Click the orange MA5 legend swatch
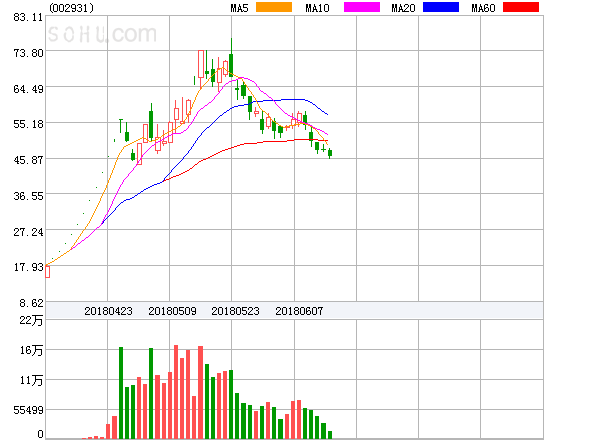This screenshot has width=600, height=440. point(274,7)
